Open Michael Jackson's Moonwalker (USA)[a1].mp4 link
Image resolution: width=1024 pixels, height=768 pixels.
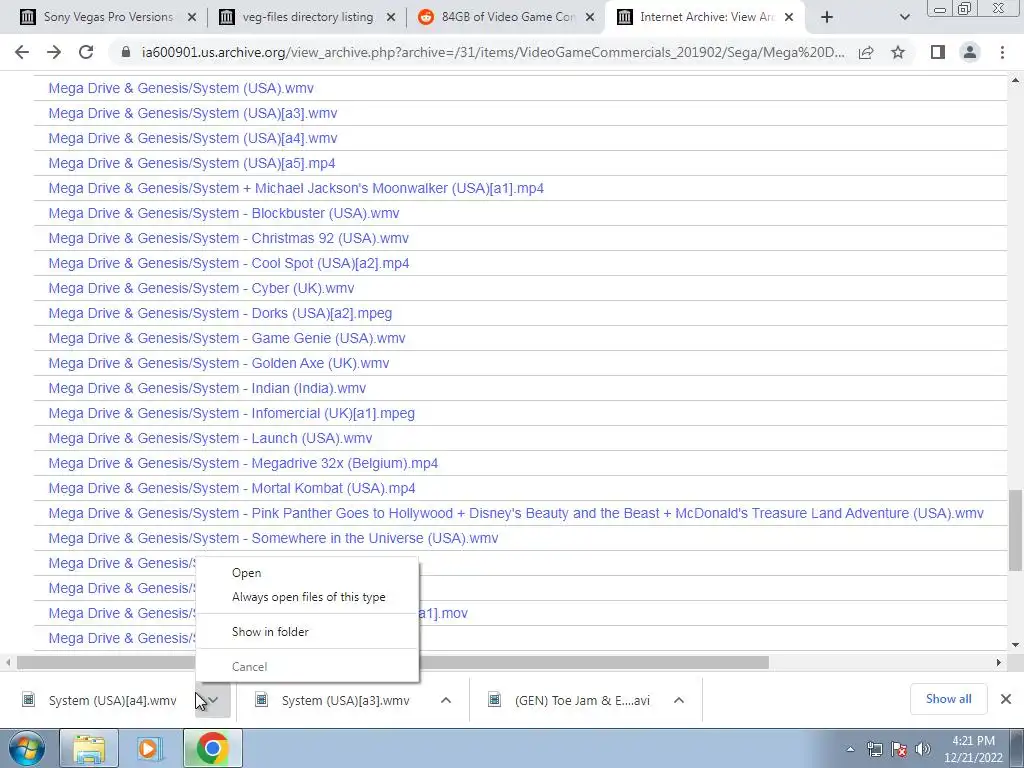296,188
